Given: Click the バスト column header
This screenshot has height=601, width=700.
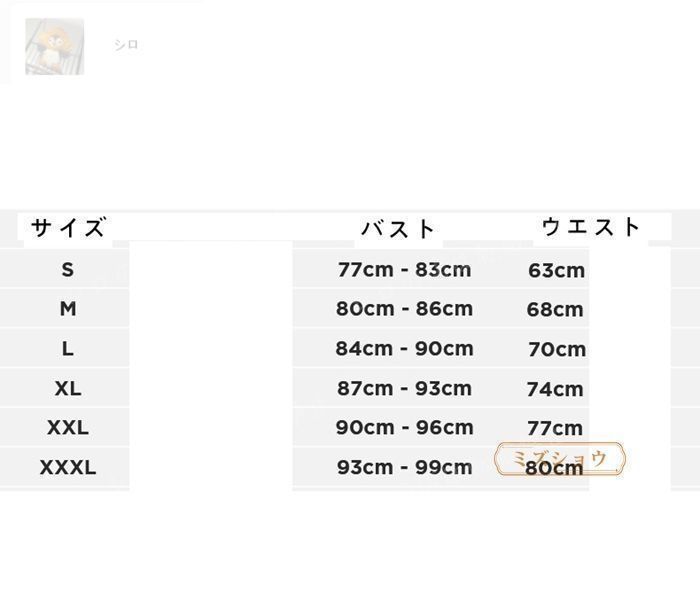Looking at the screenshot, I should 398,230.
